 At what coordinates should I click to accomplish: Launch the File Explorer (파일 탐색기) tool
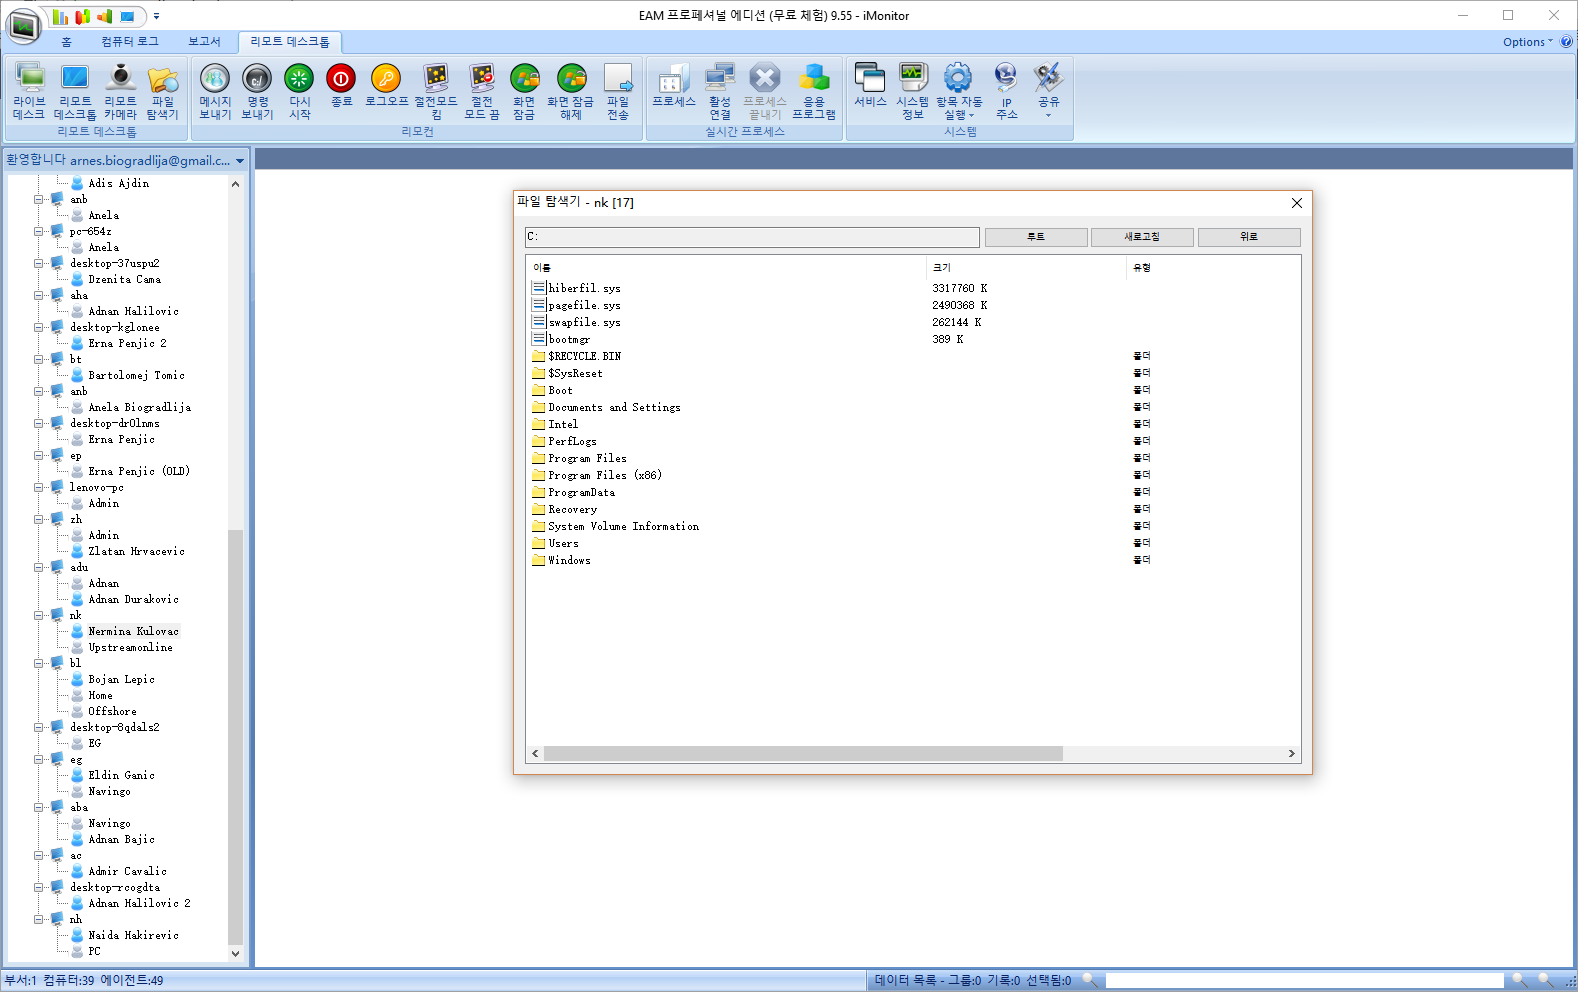click(x=163, y=91)
